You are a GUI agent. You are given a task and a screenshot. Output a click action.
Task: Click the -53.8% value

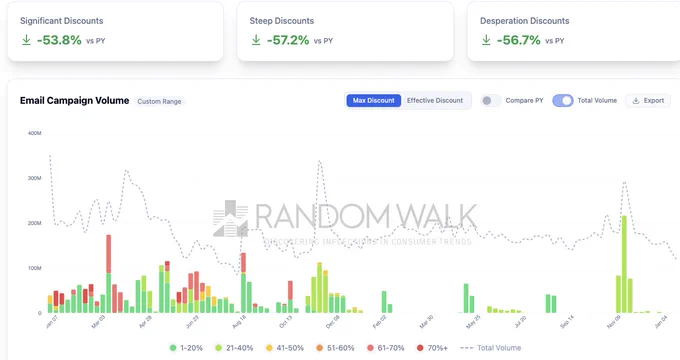pyautogui.click(x=59, y=40)
